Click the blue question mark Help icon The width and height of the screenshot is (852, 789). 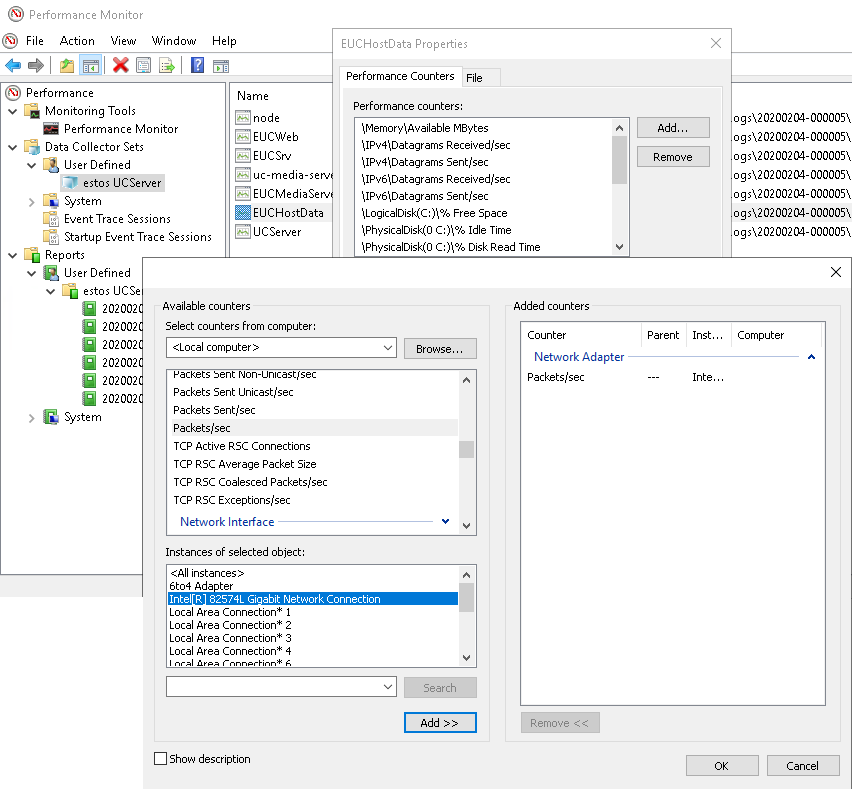[197, 65]
